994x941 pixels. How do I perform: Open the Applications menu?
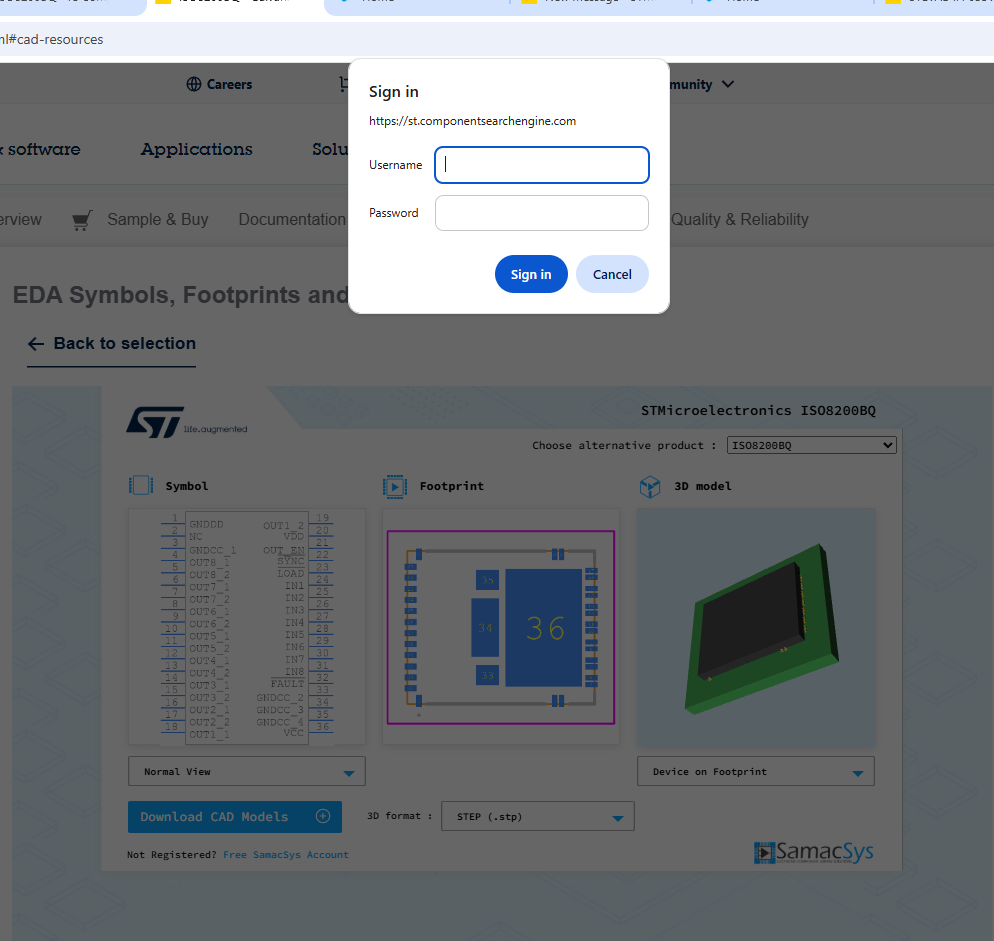(x=197, y=149)
